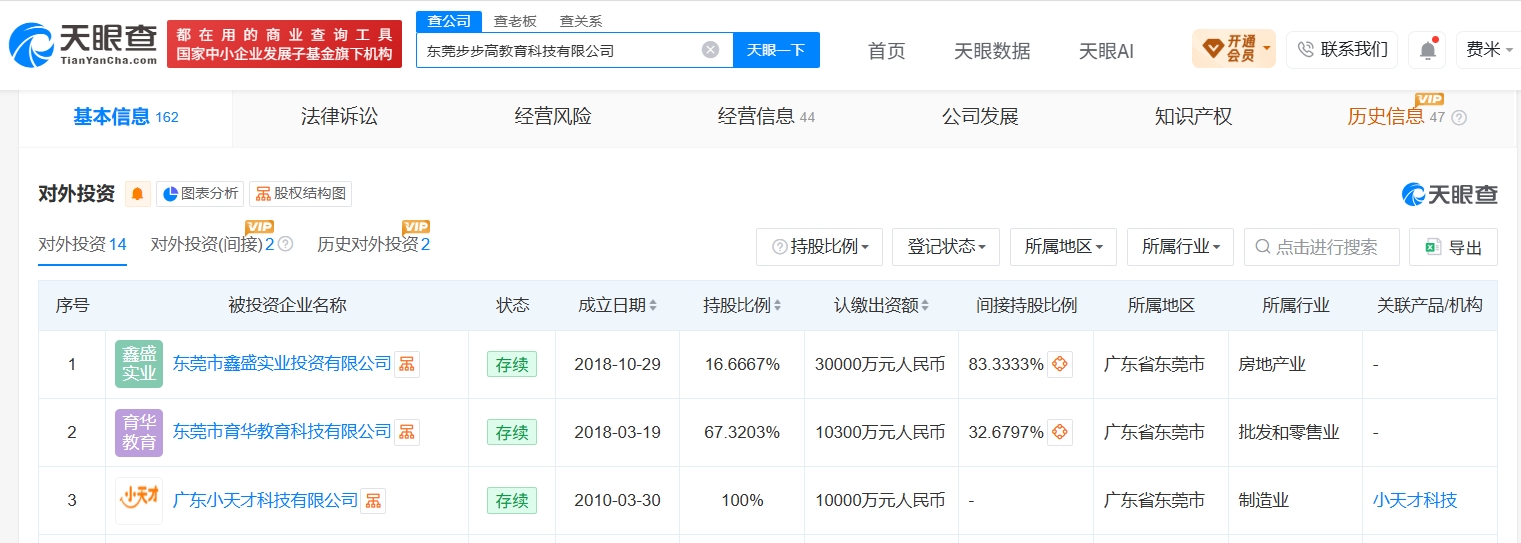The image size is (1521, 543).
Task: Switch to the 法律诉讼 tab
Action: [x=340, y=117]
